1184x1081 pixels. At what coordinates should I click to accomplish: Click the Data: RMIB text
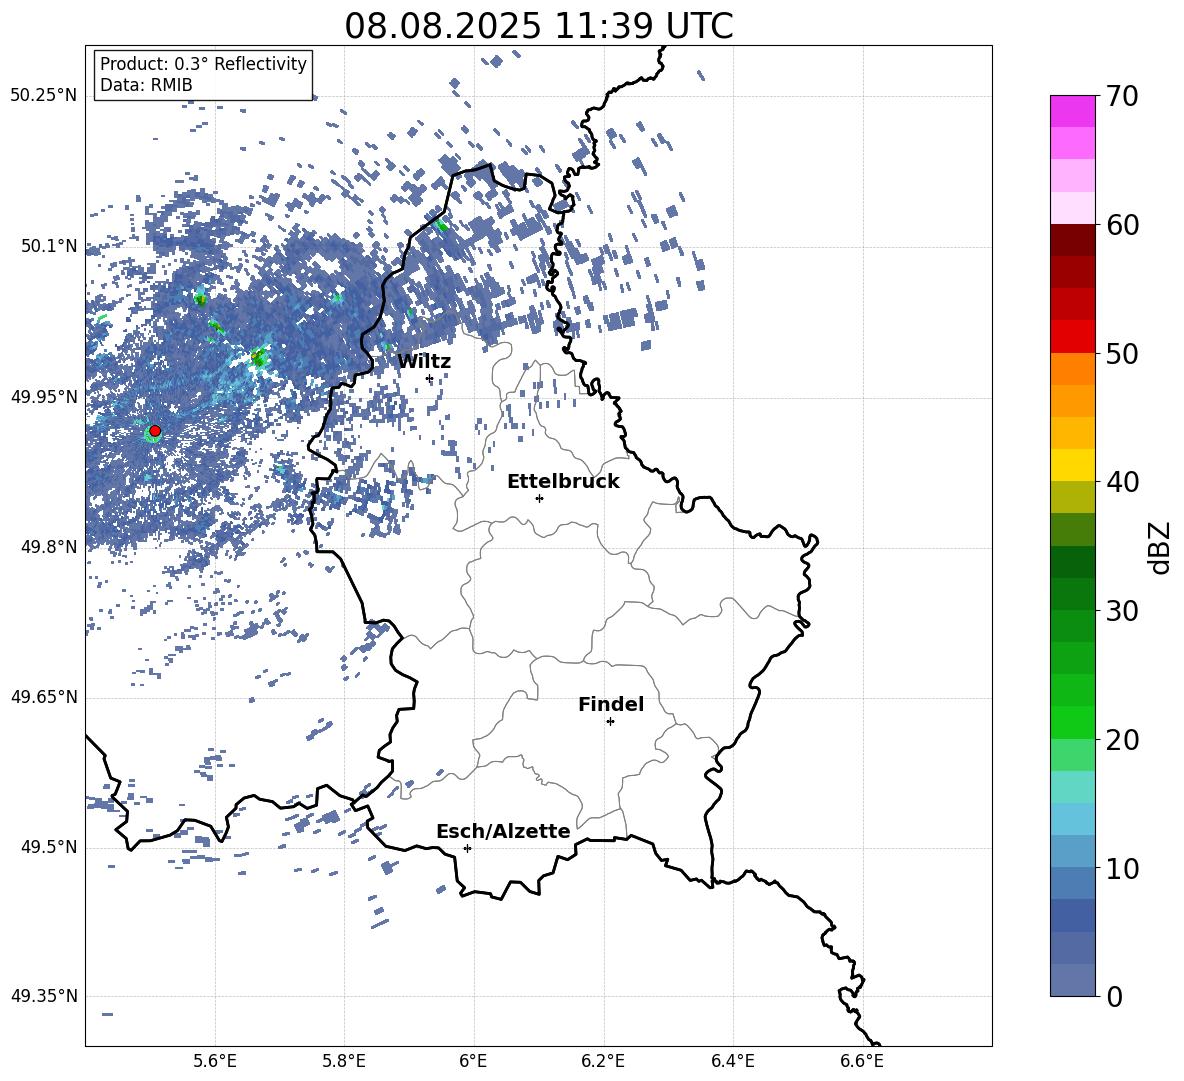click(x=146, y=85)
